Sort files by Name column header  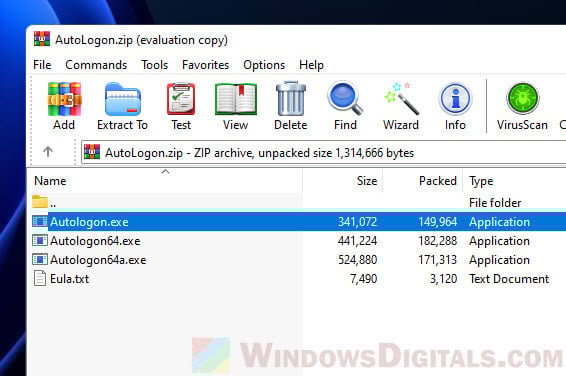click(165, 181)
